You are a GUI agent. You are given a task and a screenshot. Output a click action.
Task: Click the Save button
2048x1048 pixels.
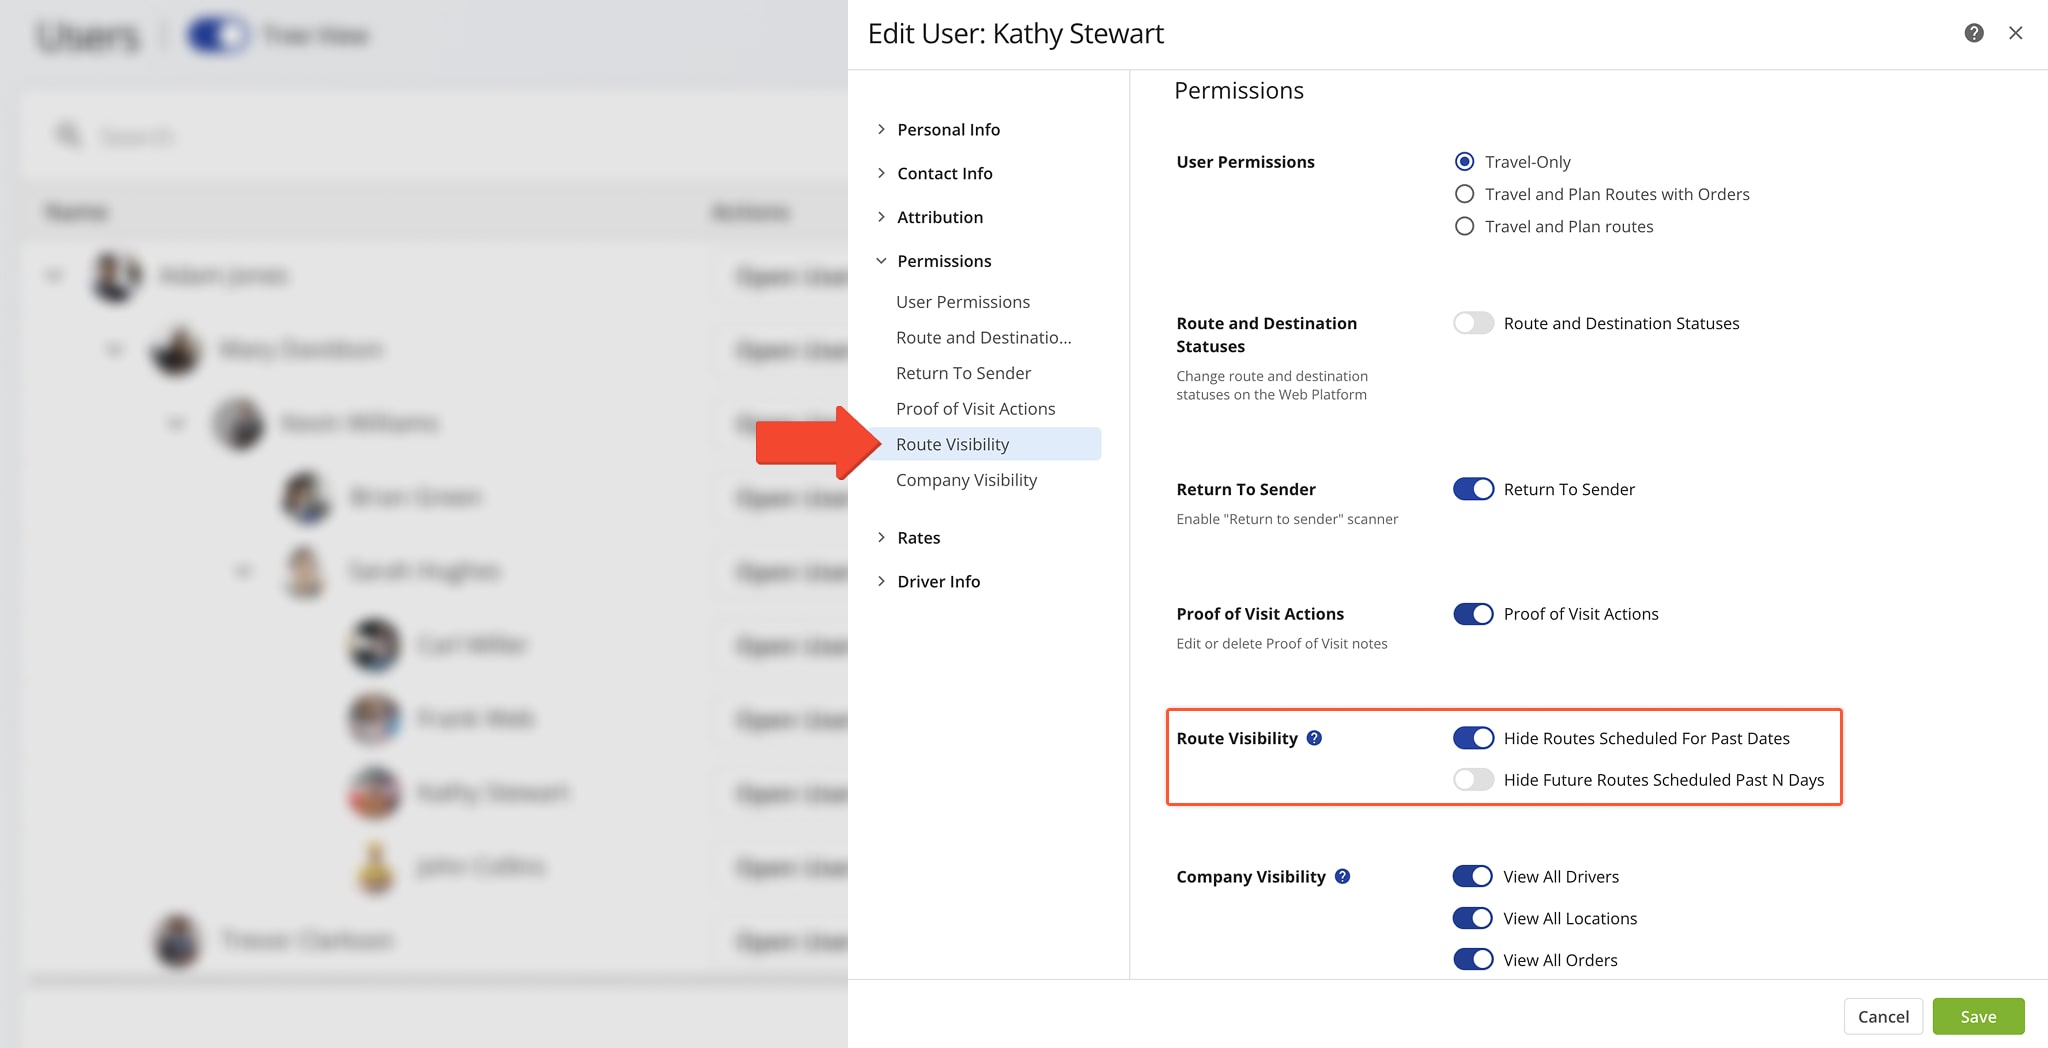(x=1978, y=1016)
